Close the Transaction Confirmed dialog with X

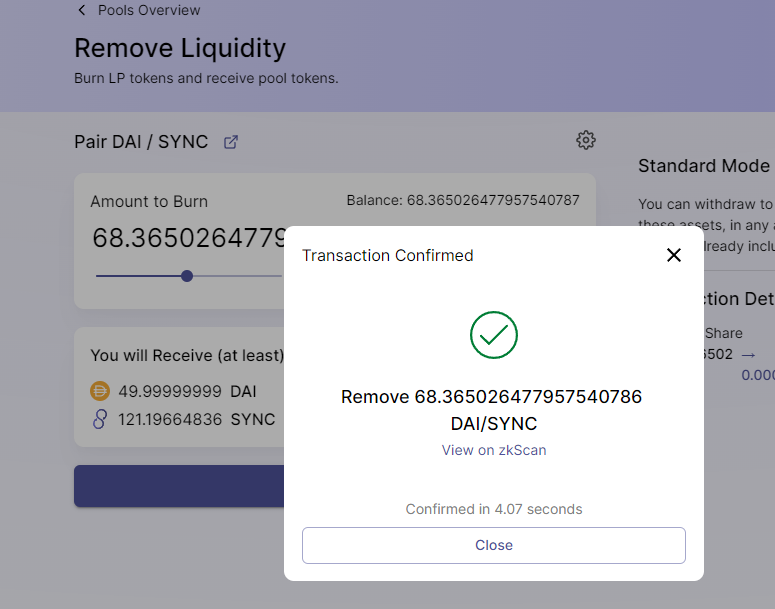click(x=674, y=255)
